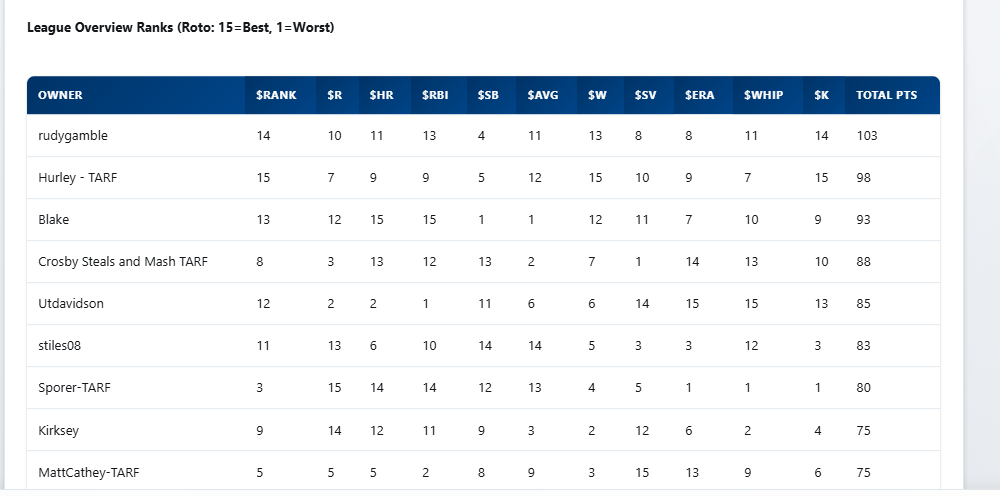Sort by $K column header
Screen dimensions: 1000x496
coord(821,96)
